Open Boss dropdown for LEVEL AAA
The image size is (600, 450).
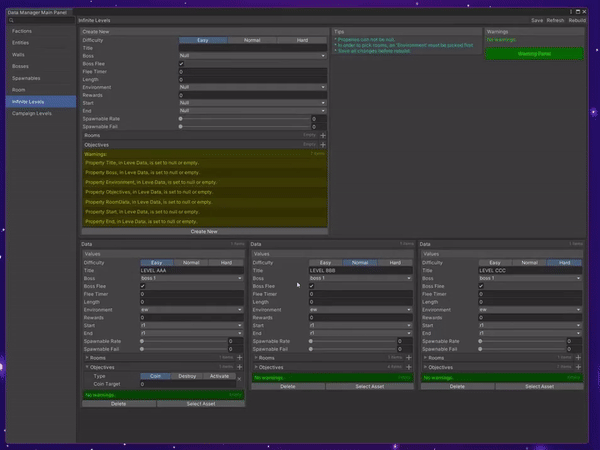coord(192,278)
